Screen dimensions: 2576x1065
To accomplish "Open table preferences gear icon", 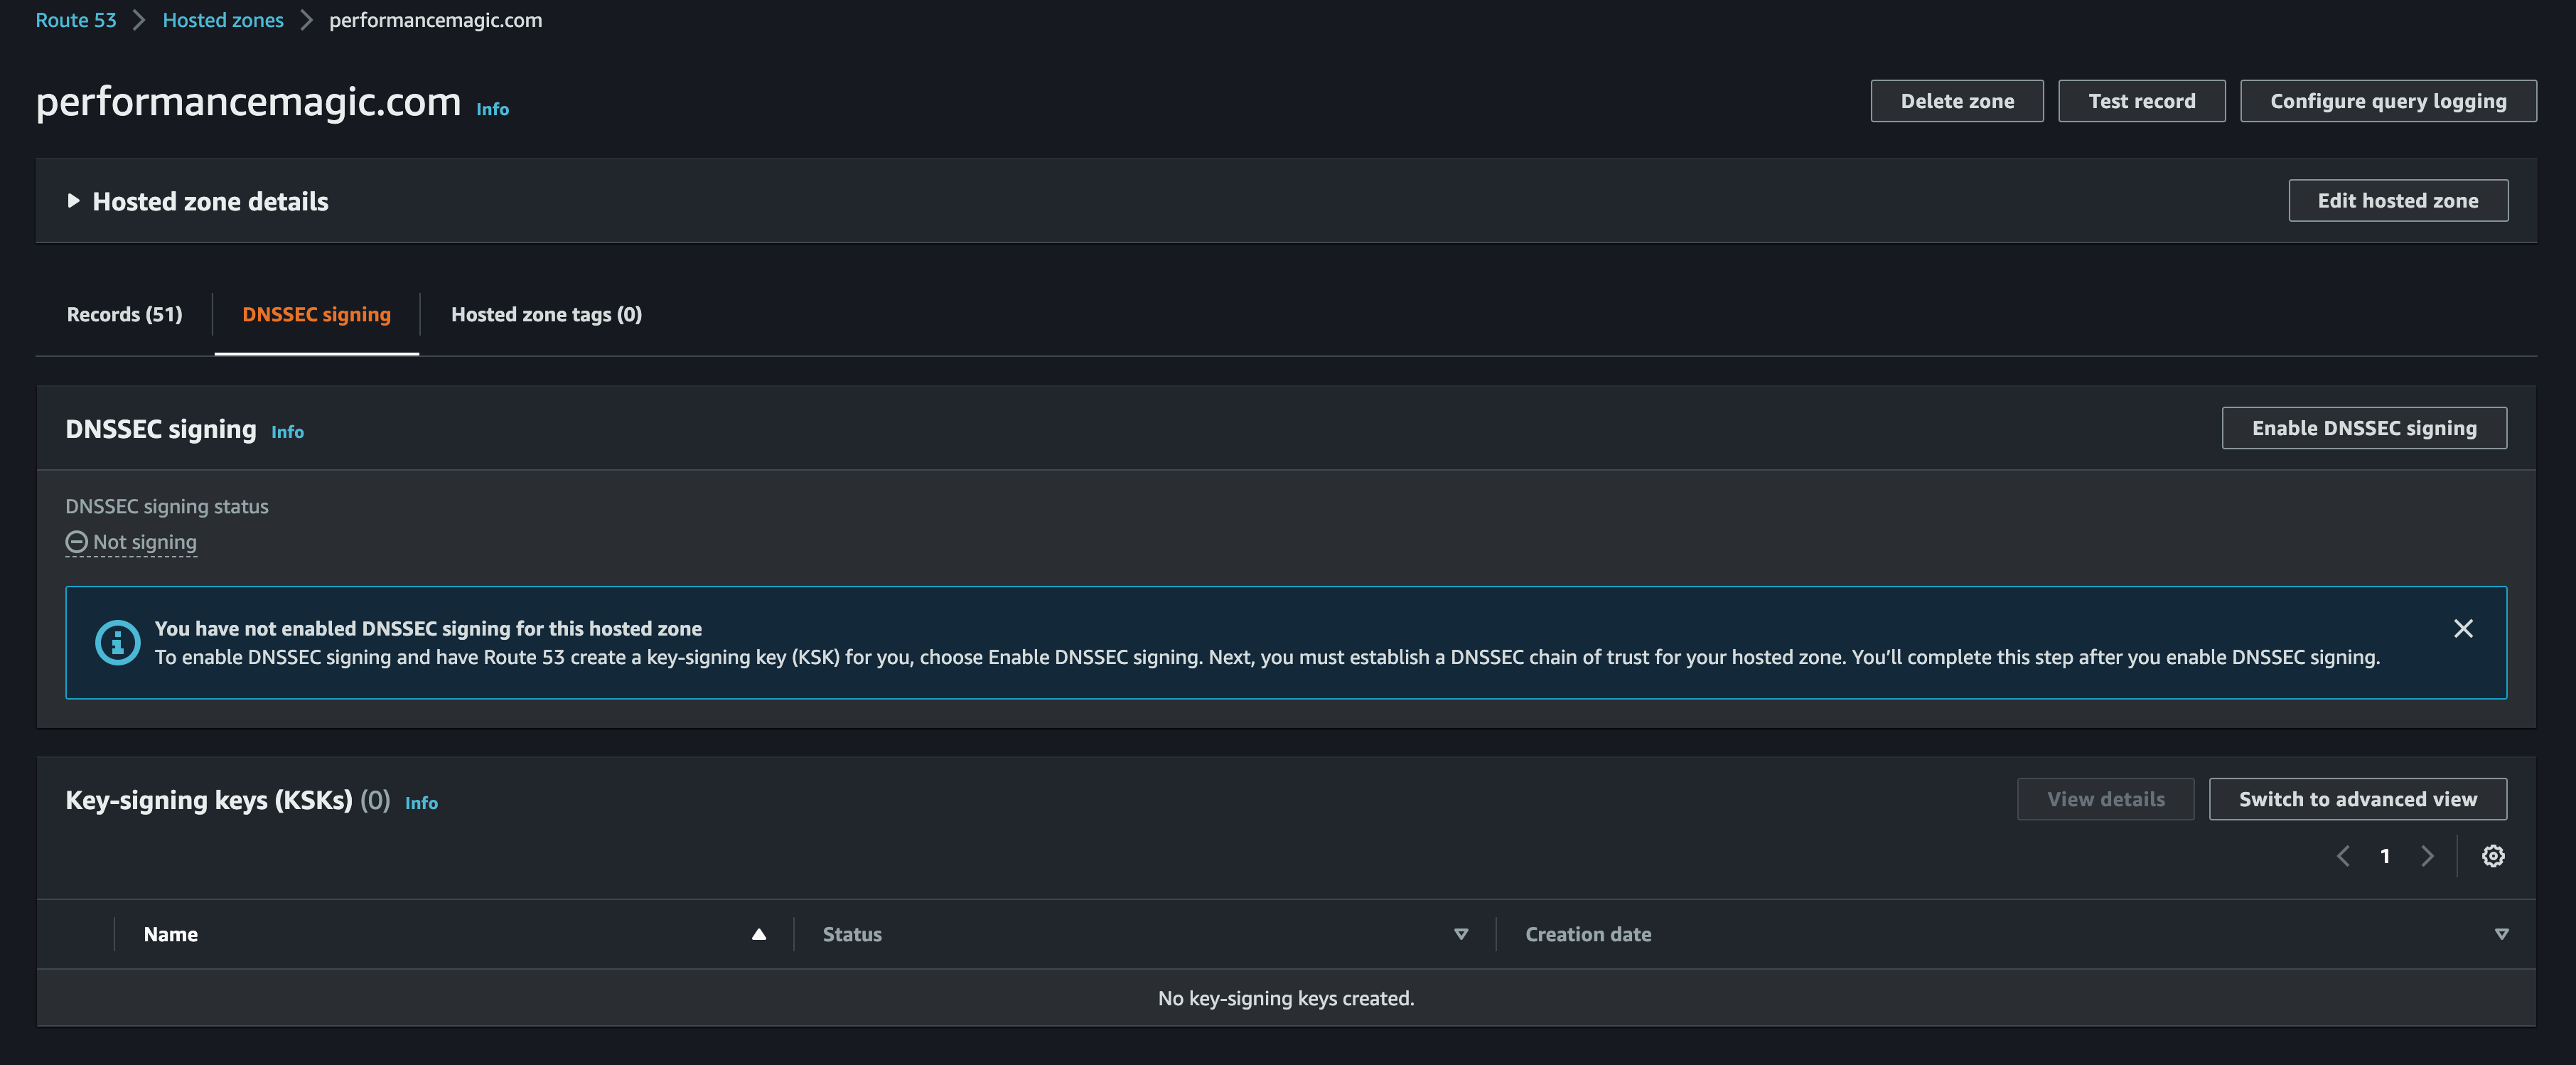I will [2493, 856].
